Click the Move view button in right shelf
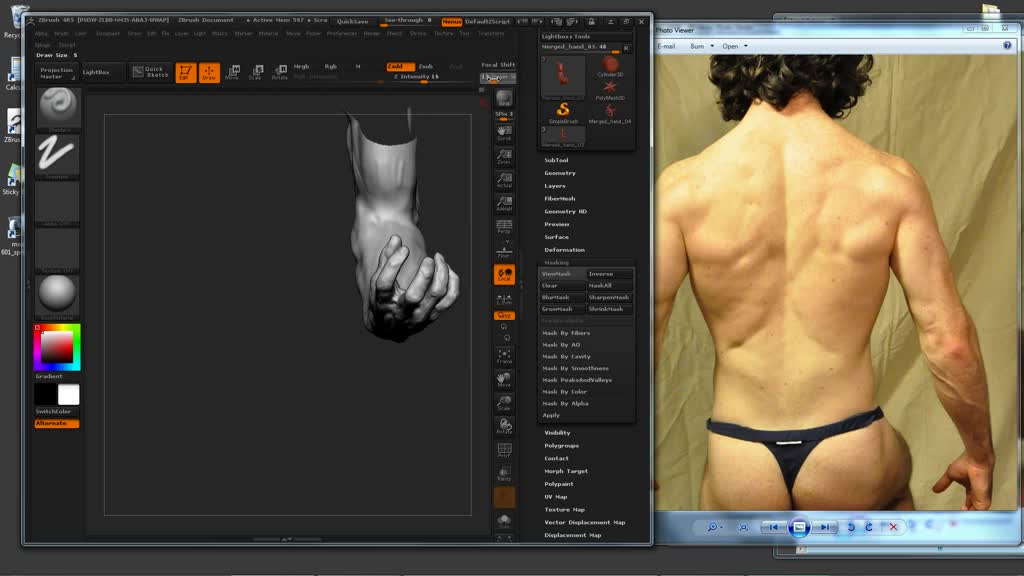The image size is (1024, 576). [504, 379]
